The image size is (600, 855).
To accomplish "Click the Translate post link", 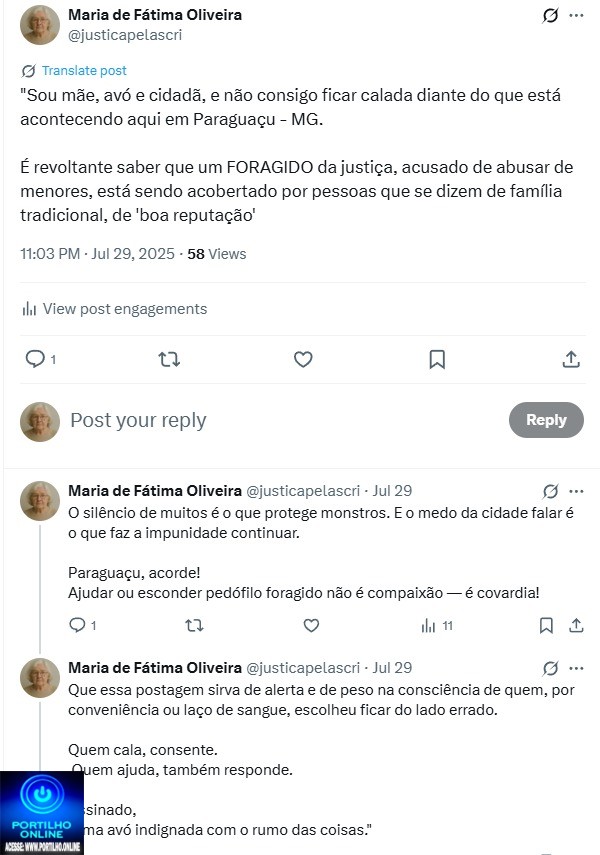I will point(84,71).
